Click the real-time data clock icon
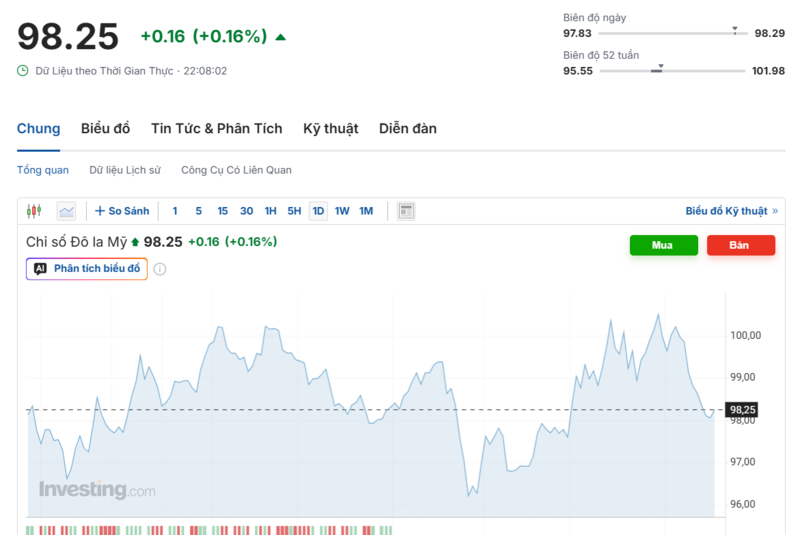This screenshot has height=535, width=800. click(x=23, y=71)
